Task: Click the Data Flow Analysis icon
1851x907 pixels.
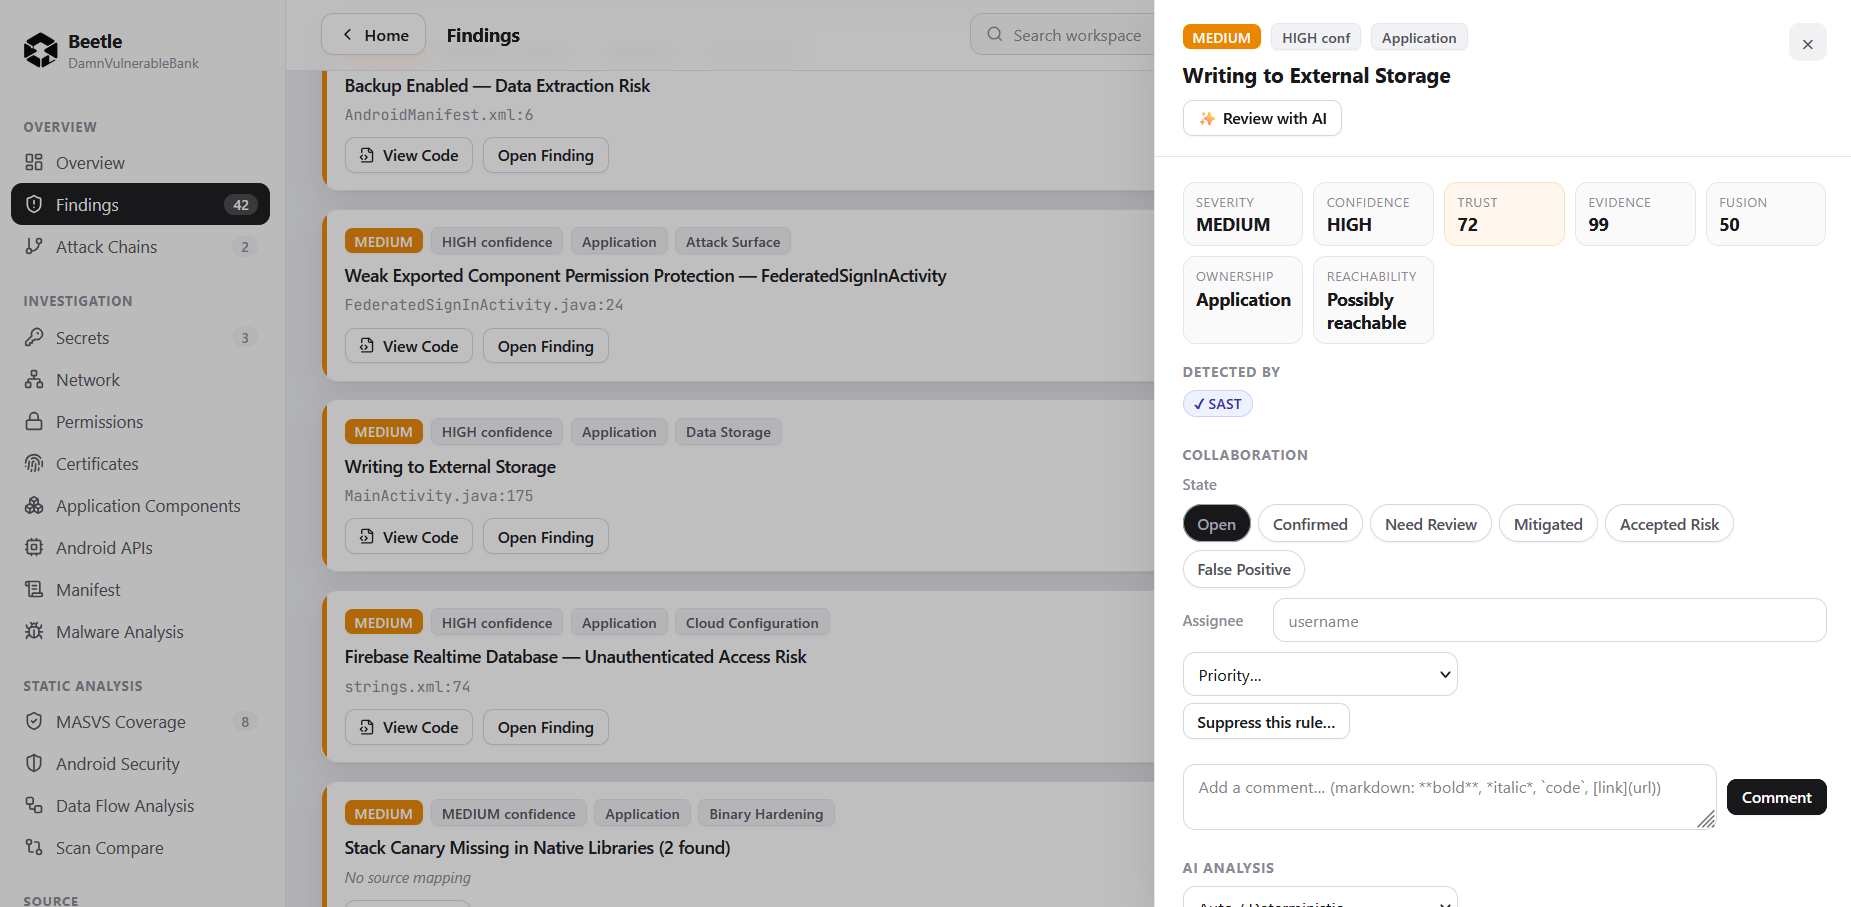Action: tap(34, 805)
